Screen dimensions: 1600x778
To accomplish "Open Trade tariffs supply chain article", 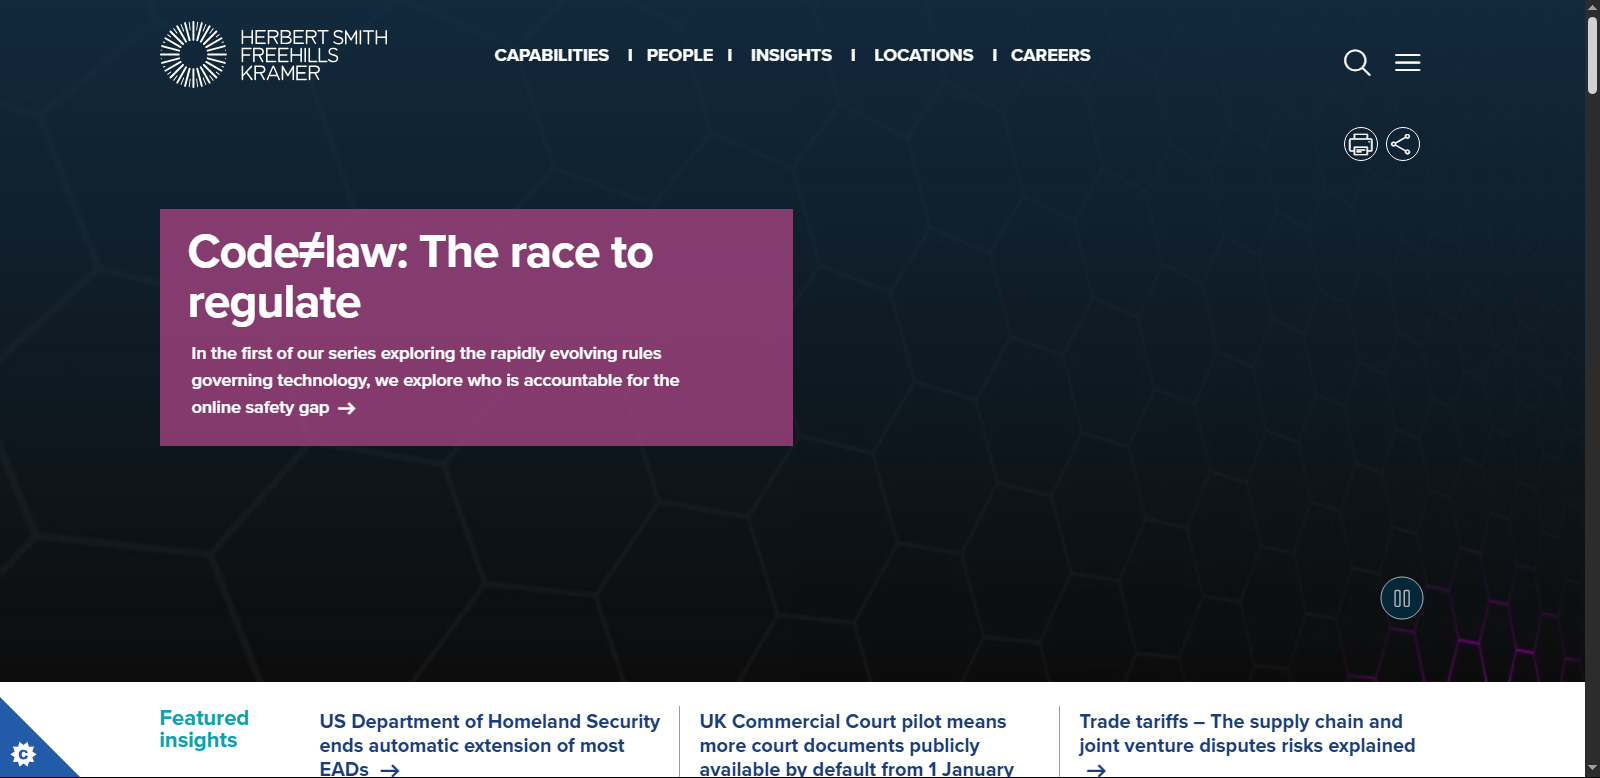I will click(x=1246, y=734).
